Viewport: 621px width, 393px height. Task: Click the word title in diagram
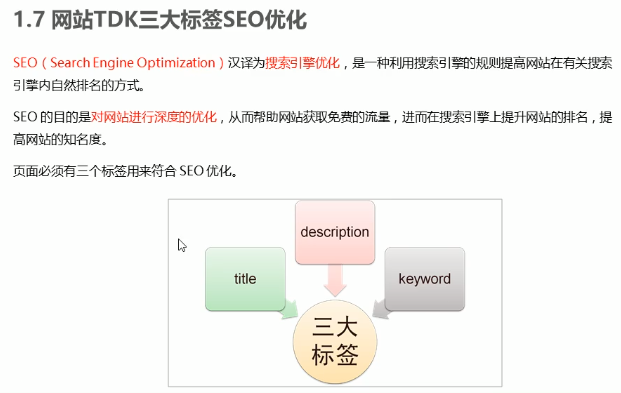point(245,279)
